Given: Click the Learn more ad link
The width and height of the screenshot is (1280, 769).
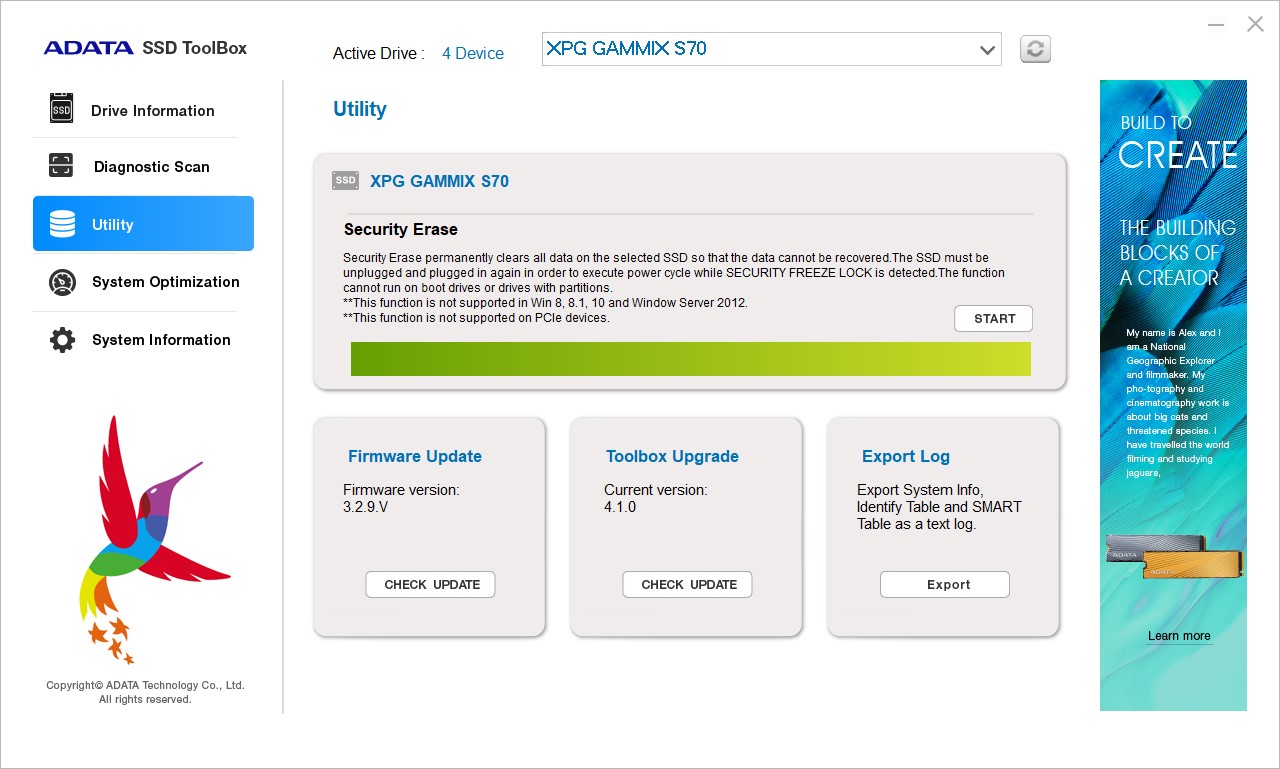Looking at the screenshot, I should [1178, 636].
